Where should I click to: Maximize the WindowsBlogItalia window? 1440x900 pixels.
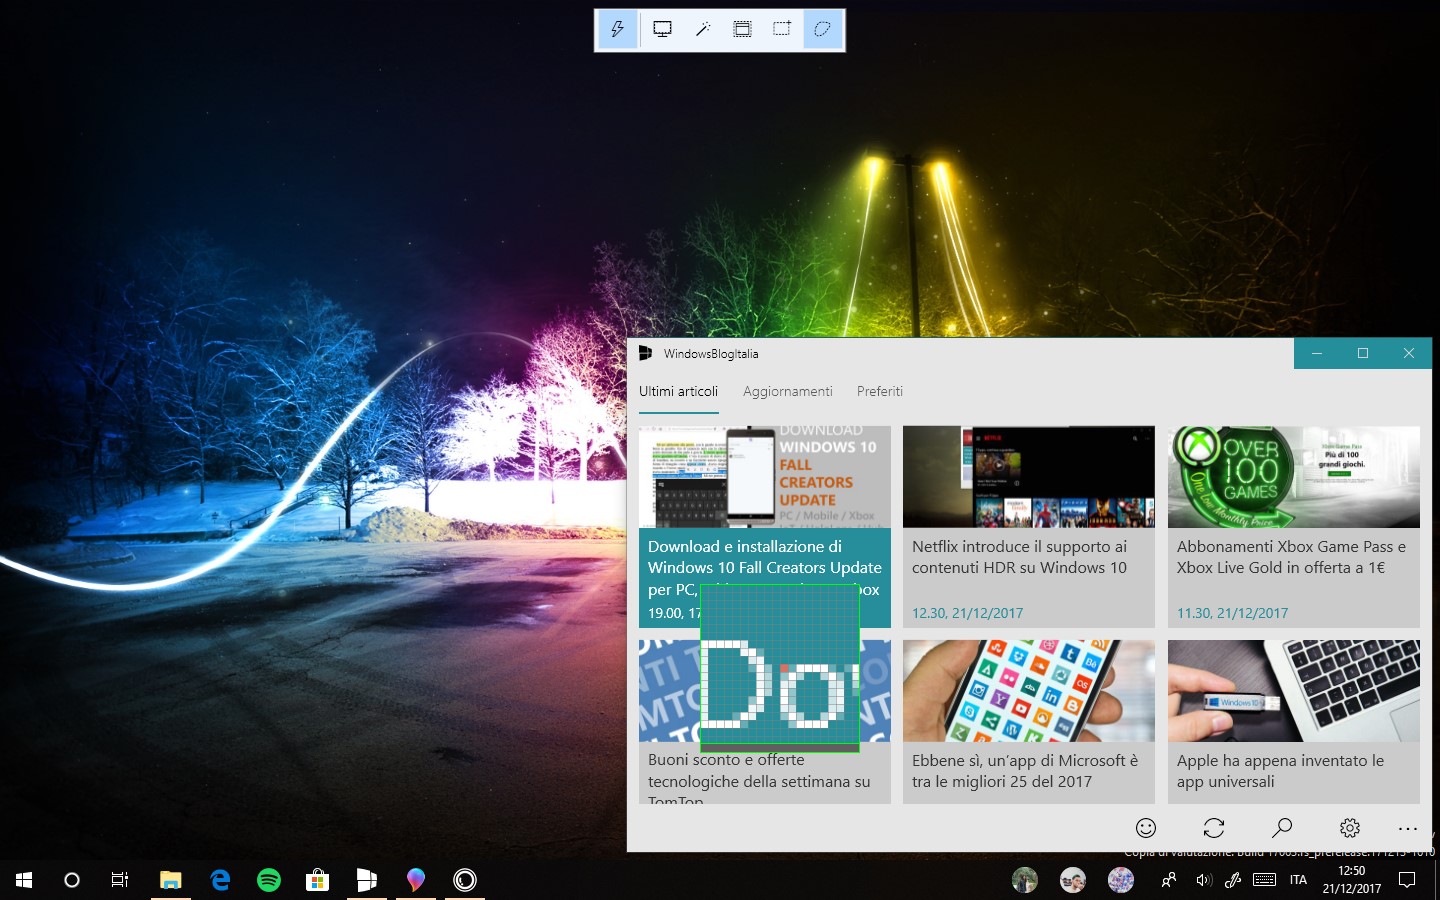tap(1363, 353)
